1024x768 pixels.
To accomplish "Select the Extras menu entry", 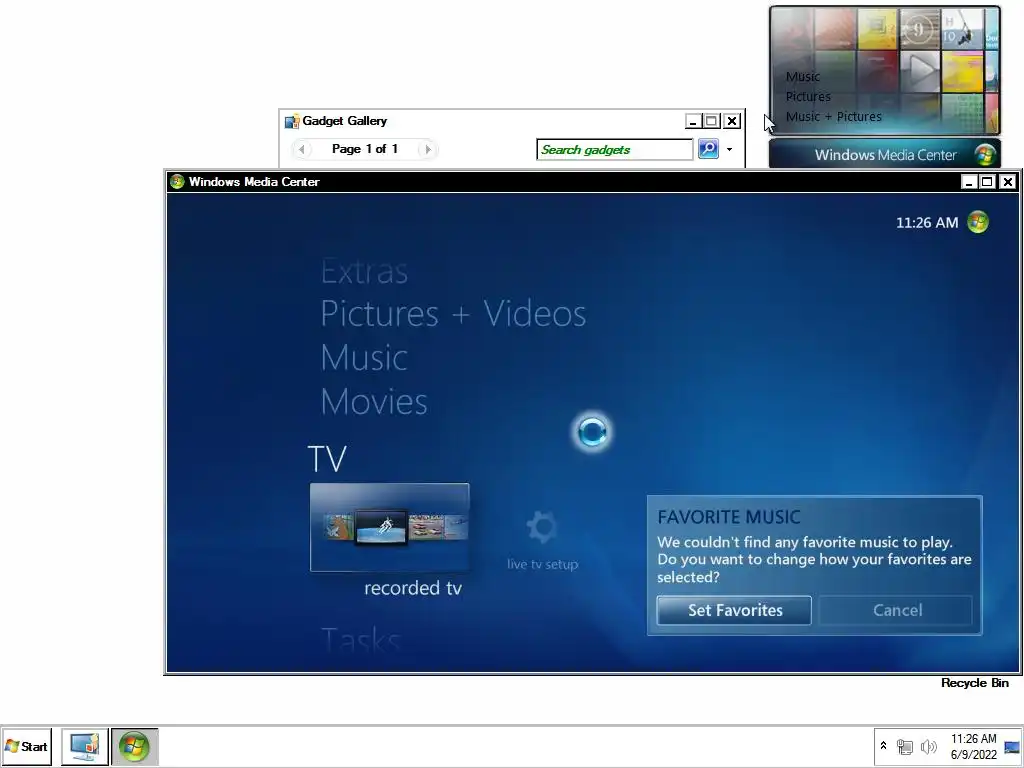I will [x=364, y=271].
